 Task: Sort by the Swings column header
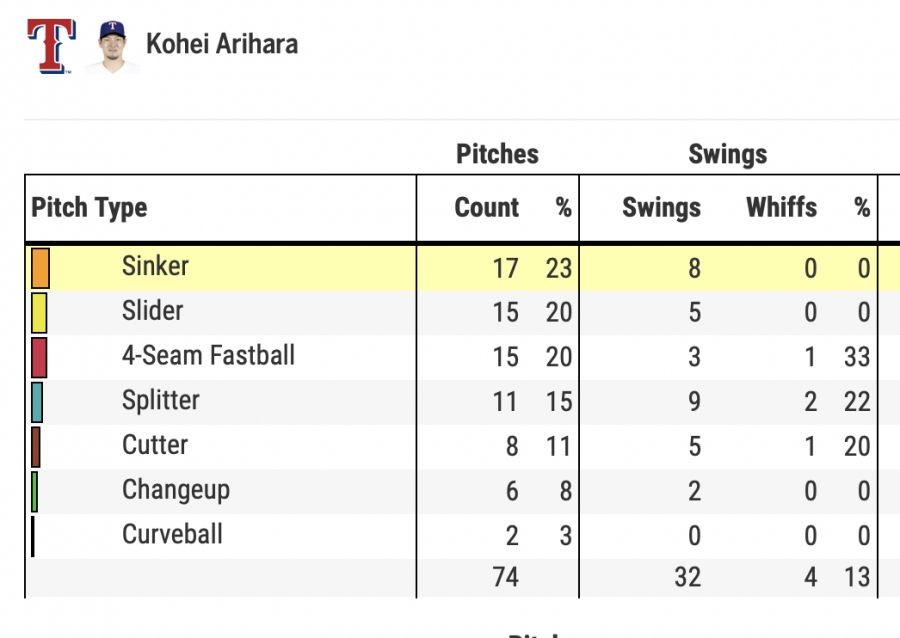[661, 208]
